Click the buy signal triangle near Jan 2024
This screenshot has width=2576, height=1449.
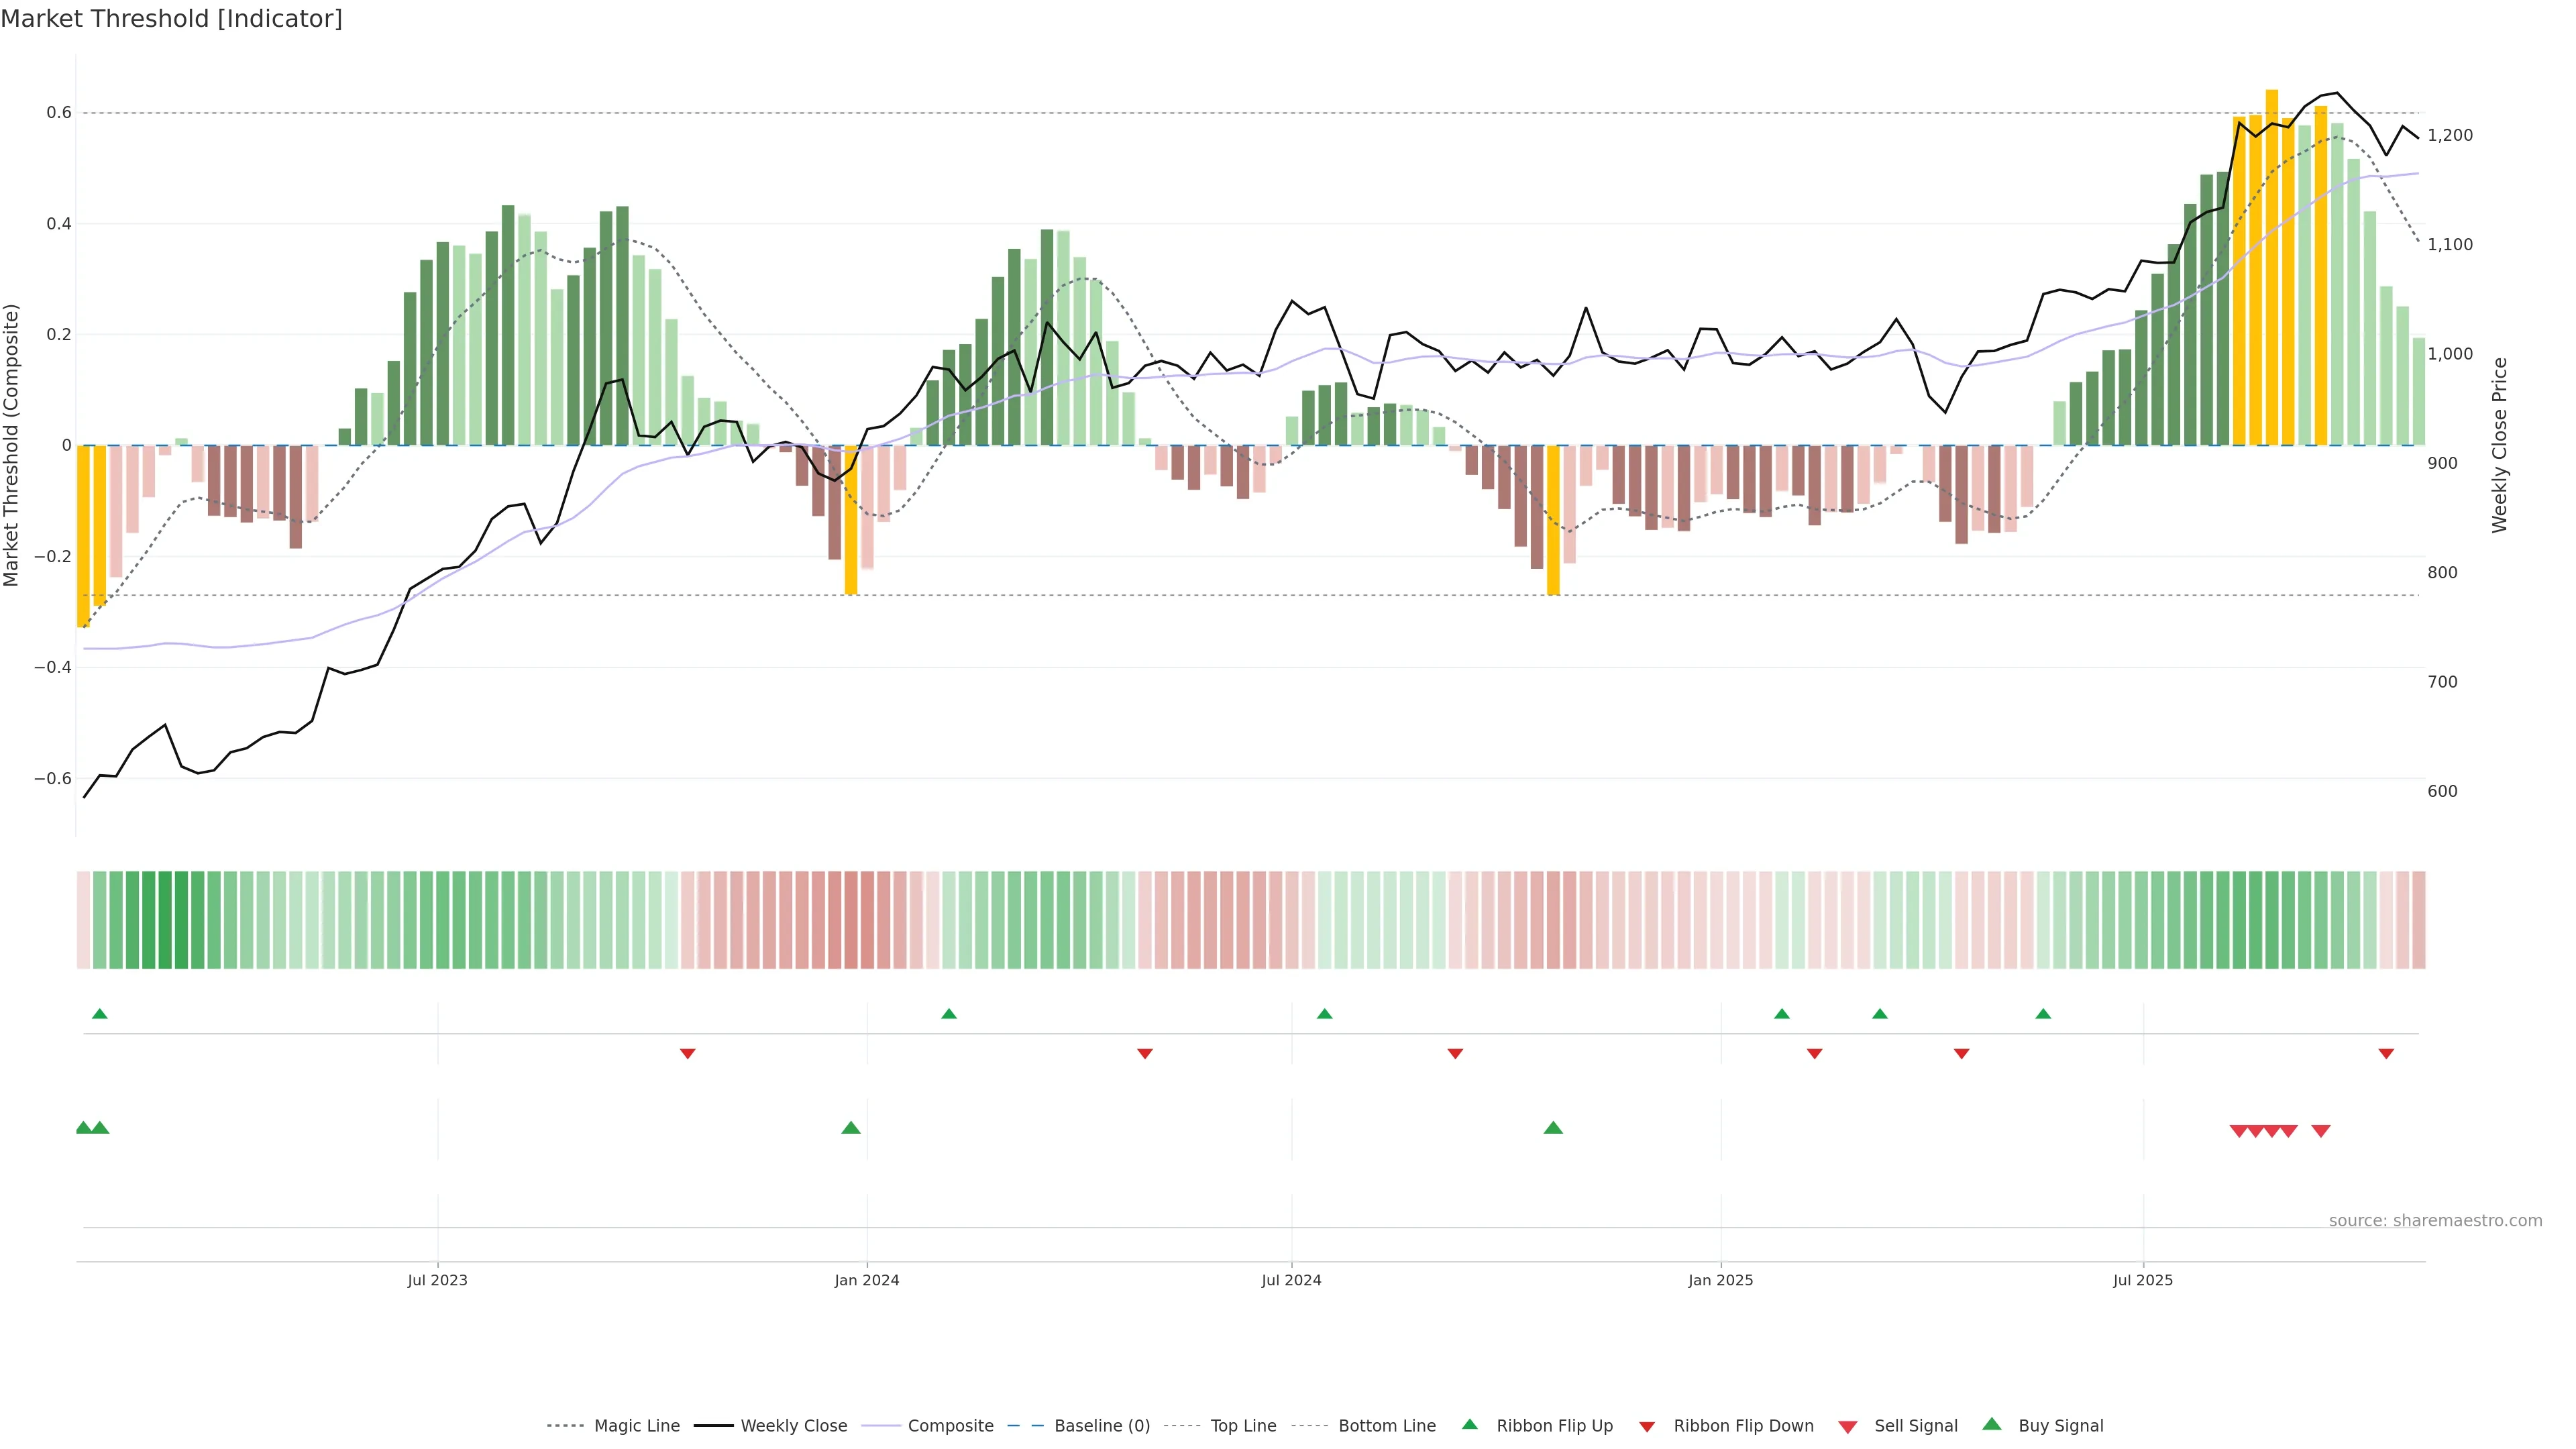pyautogui.click(x=851, y=1128)
